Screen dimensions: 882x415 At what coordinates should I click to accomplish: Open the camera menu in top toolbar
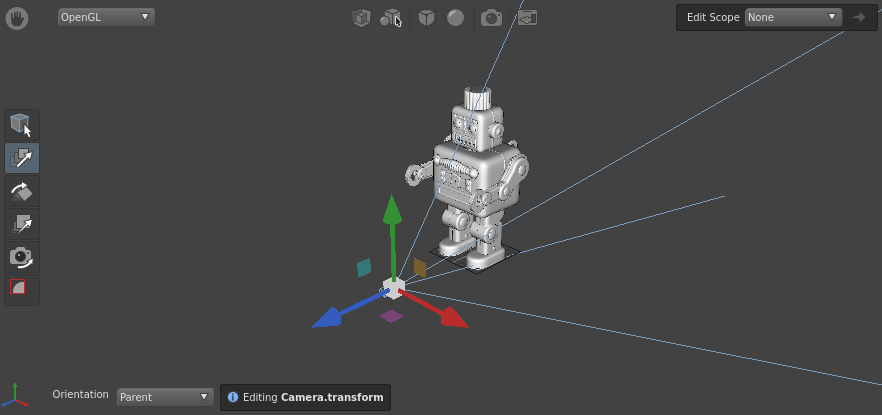point(491,17)
